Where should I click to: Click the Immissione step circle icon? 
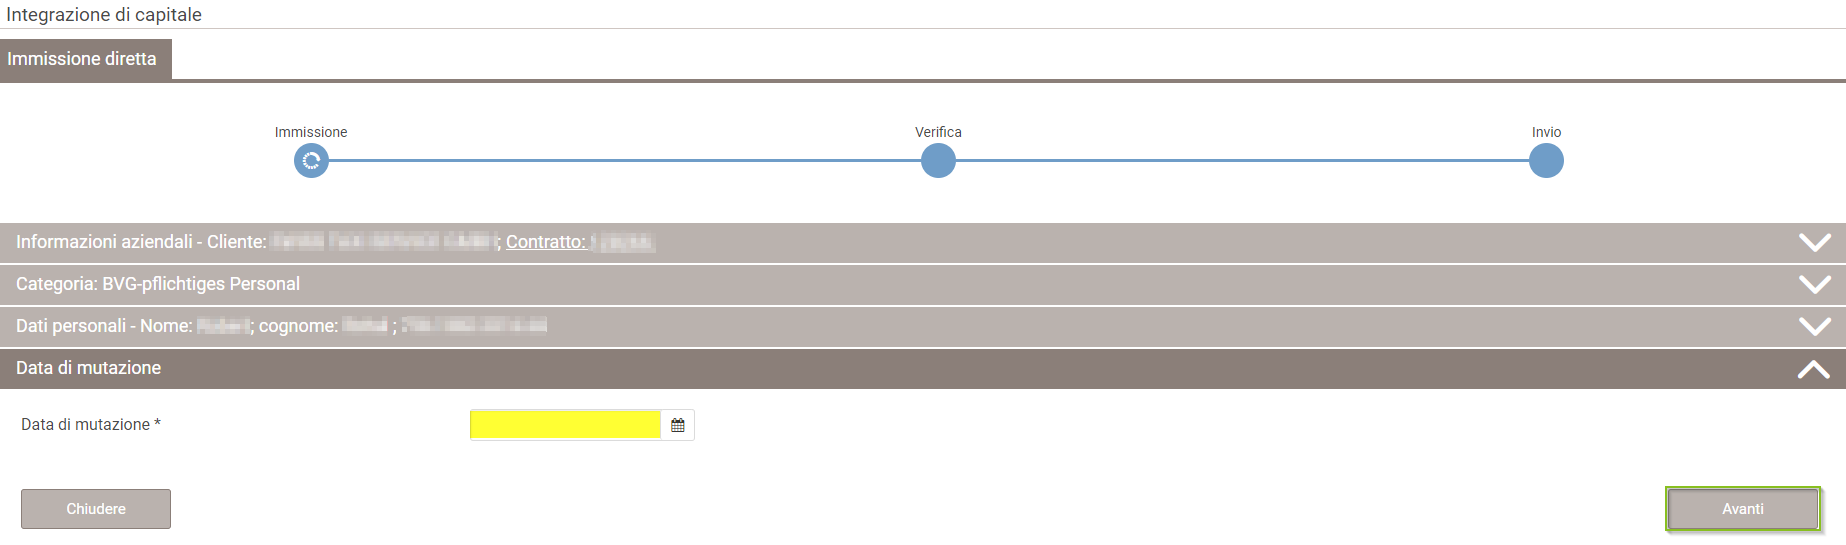coord(311,161)
